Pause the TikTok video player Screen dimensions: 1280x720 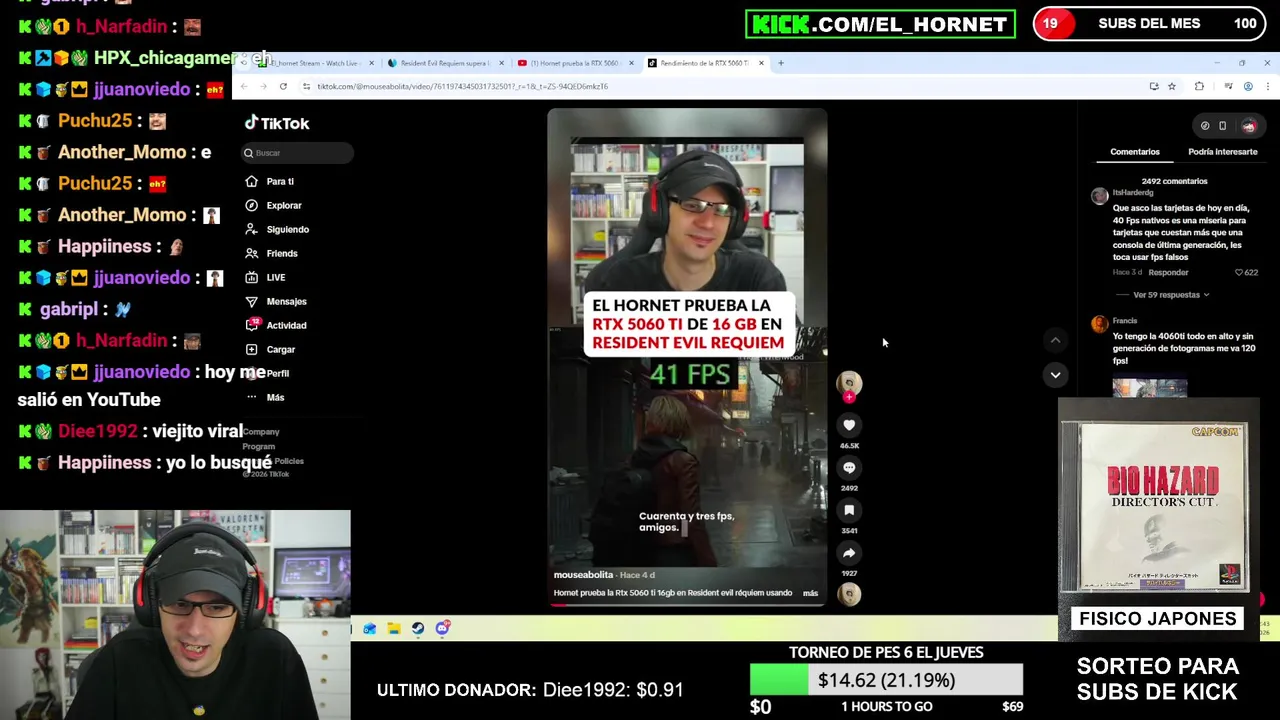[x=687, y=357]
